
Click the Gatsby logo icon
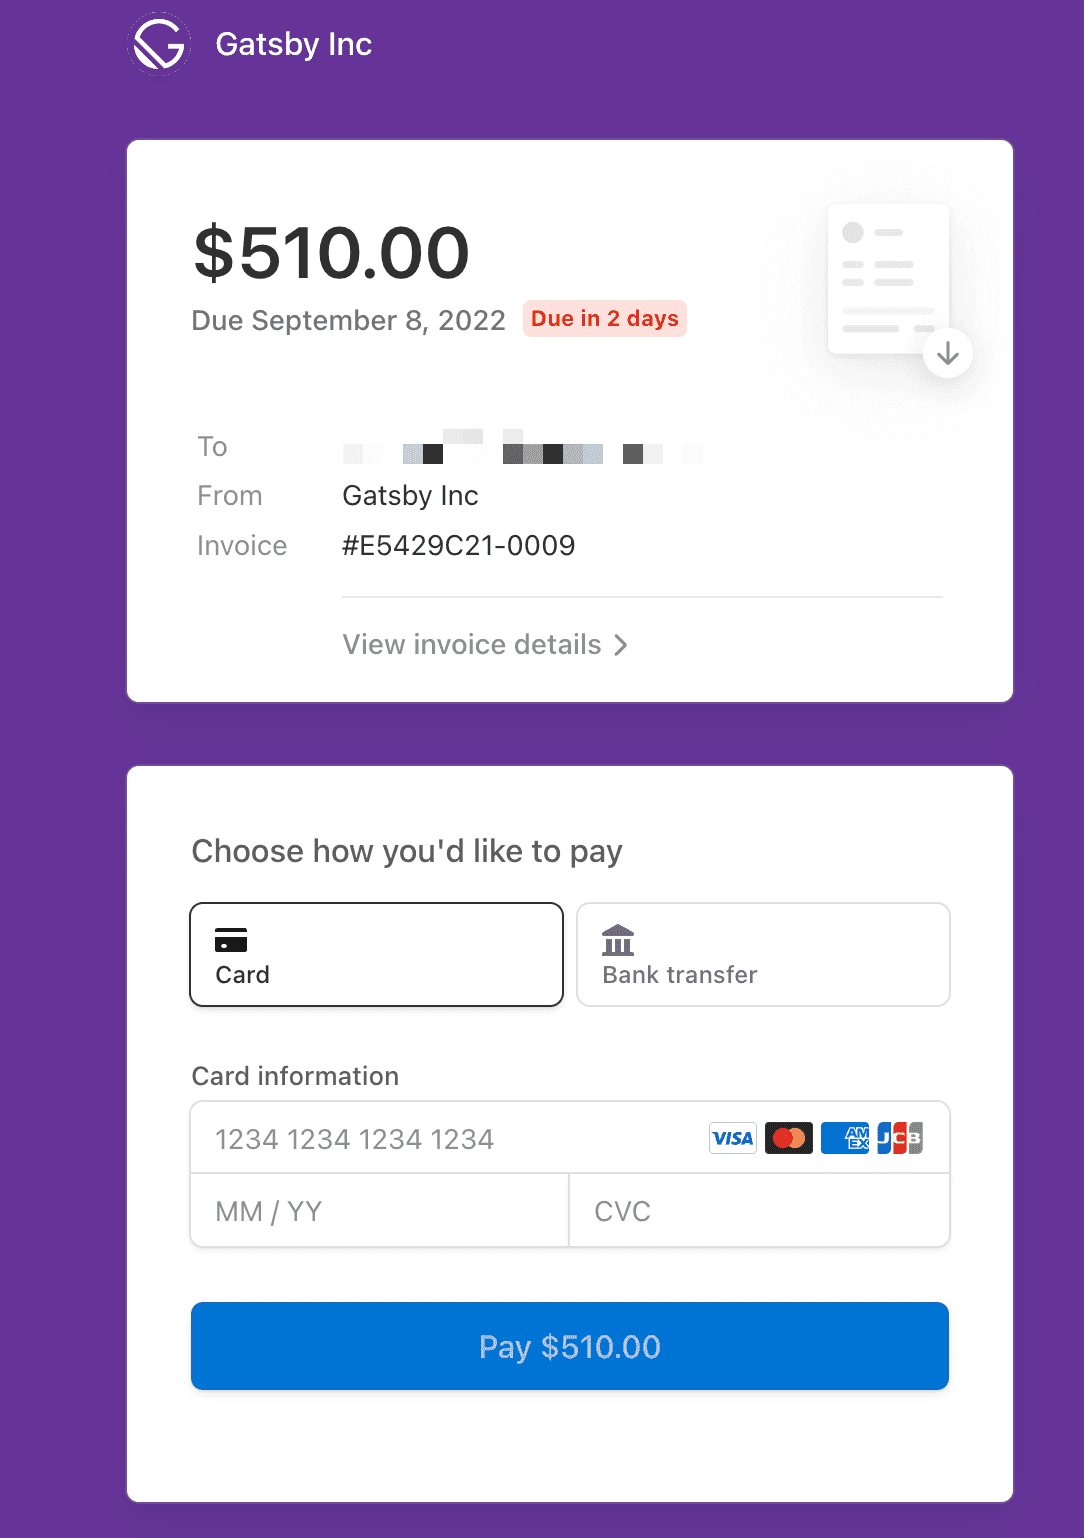pos(159,44)
